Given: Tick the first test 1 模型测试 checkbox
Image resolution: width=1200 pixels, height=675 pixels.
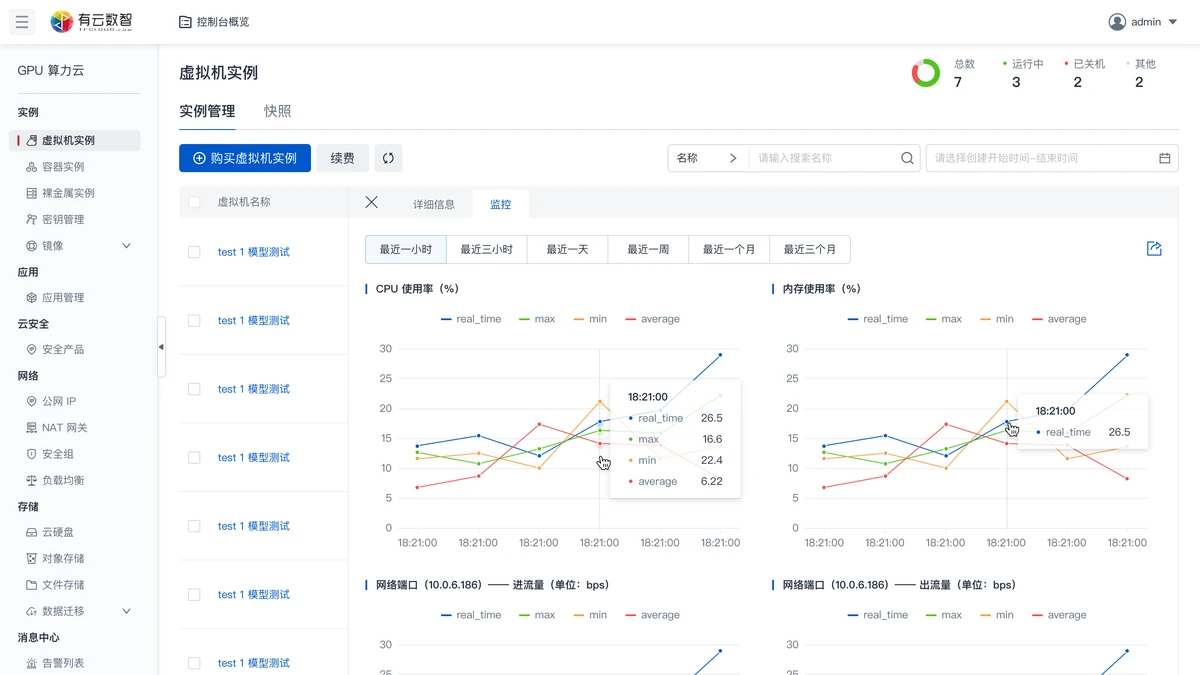Looking at the screenshot, I should (x=194, y=252).
